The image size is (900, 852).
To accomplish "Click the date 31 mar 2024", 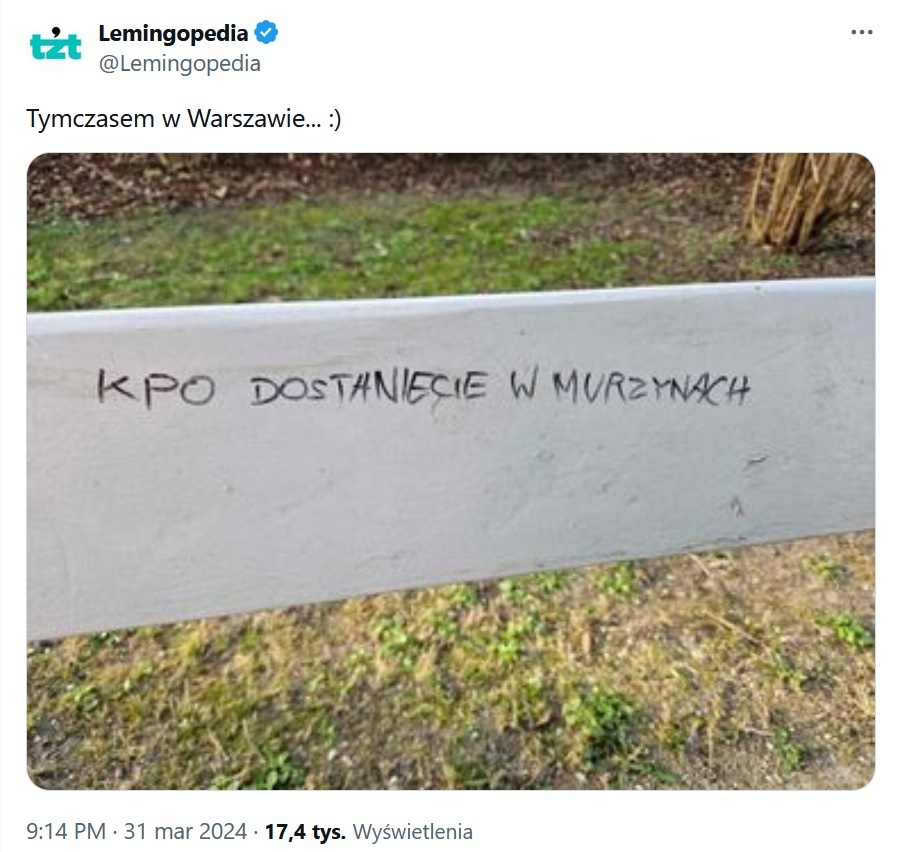I will (x=185, y=831).
